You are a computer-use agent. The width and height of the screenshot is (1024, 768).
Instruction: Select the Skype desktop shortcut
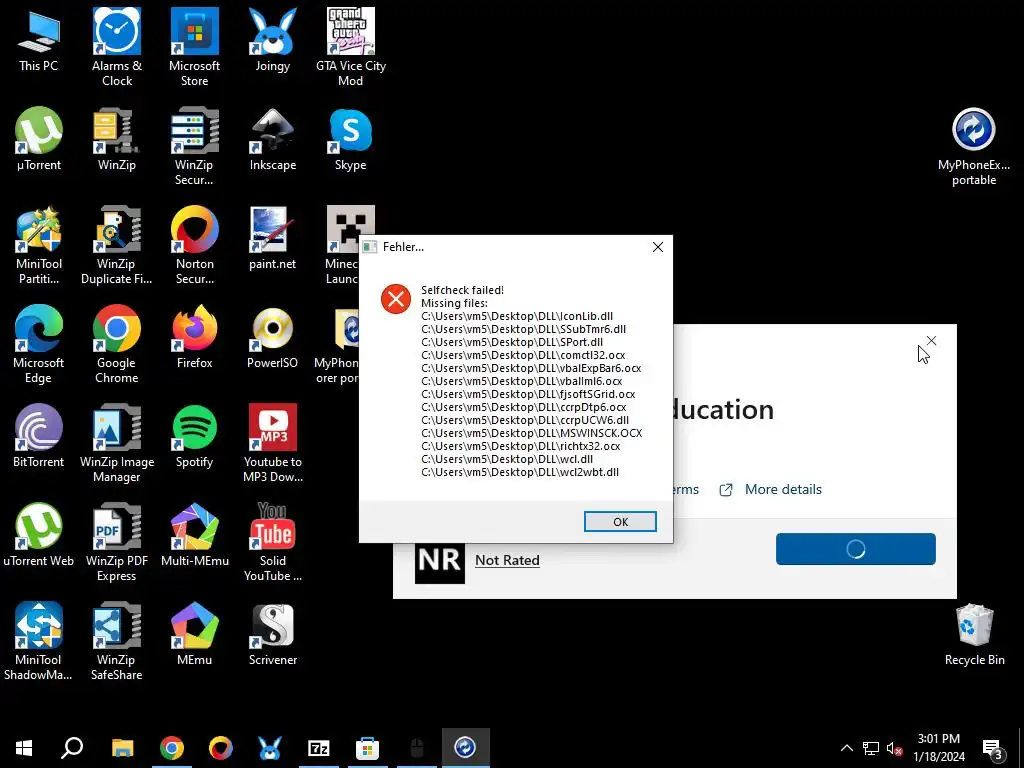(351, 138)
